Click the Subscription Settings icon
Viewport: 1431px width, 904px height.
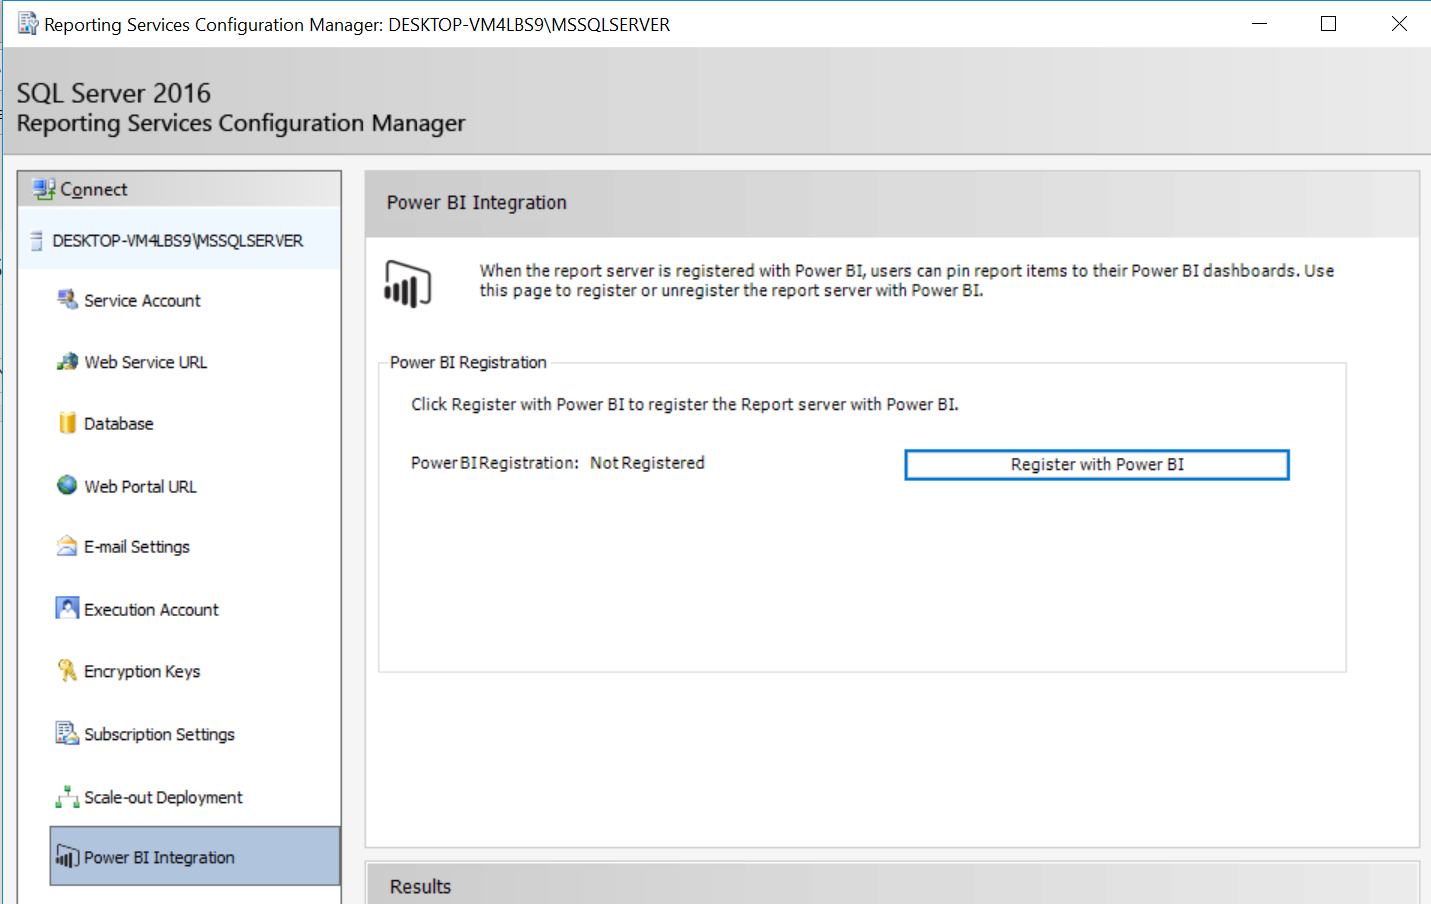click(x=67, y=733)
